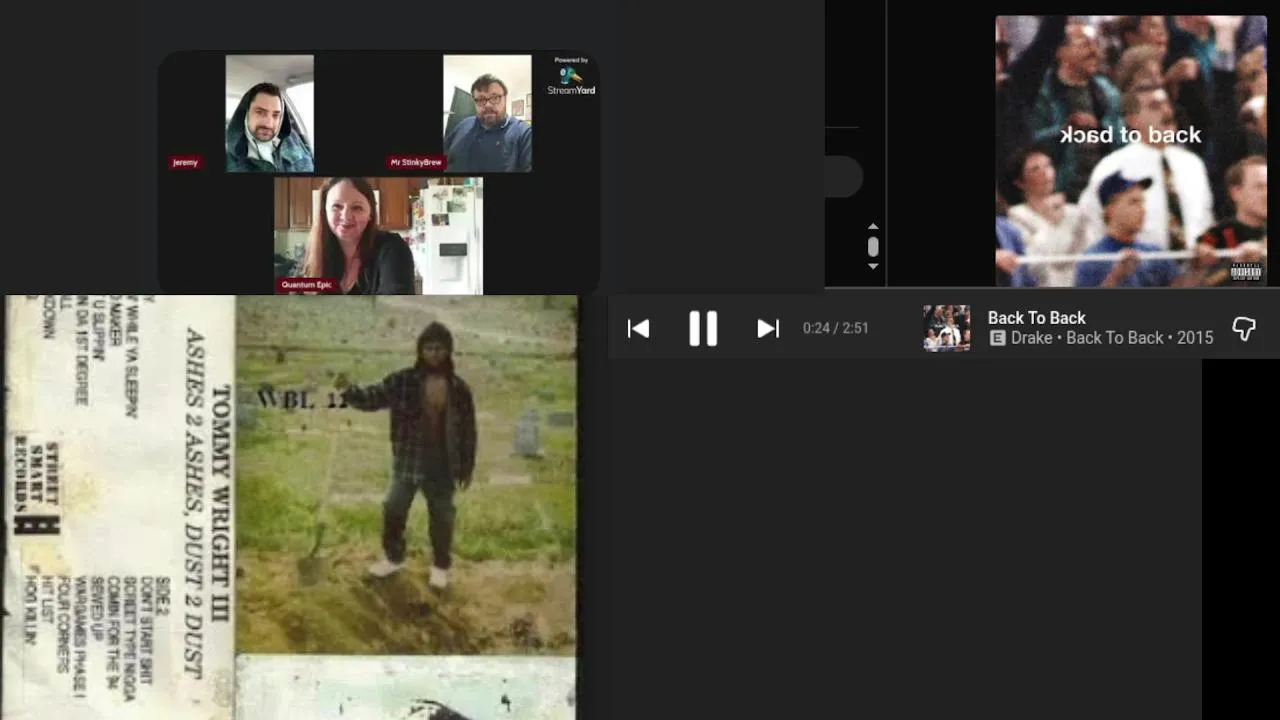Click the scrollbar up arrow
Viewport: 1280px width, 720px height.
873,227
